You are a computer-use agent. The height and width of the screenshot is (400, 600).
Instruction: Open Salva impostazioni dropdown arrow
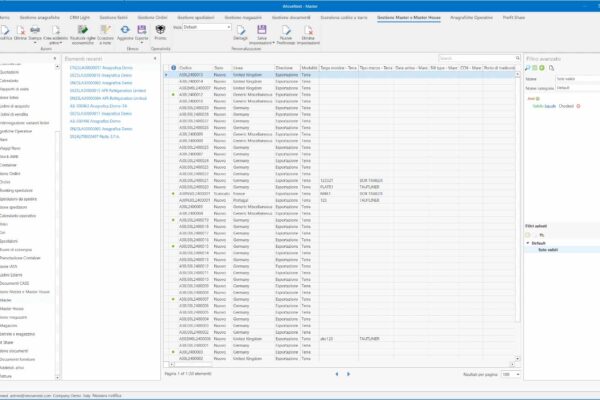pos(273,43)
